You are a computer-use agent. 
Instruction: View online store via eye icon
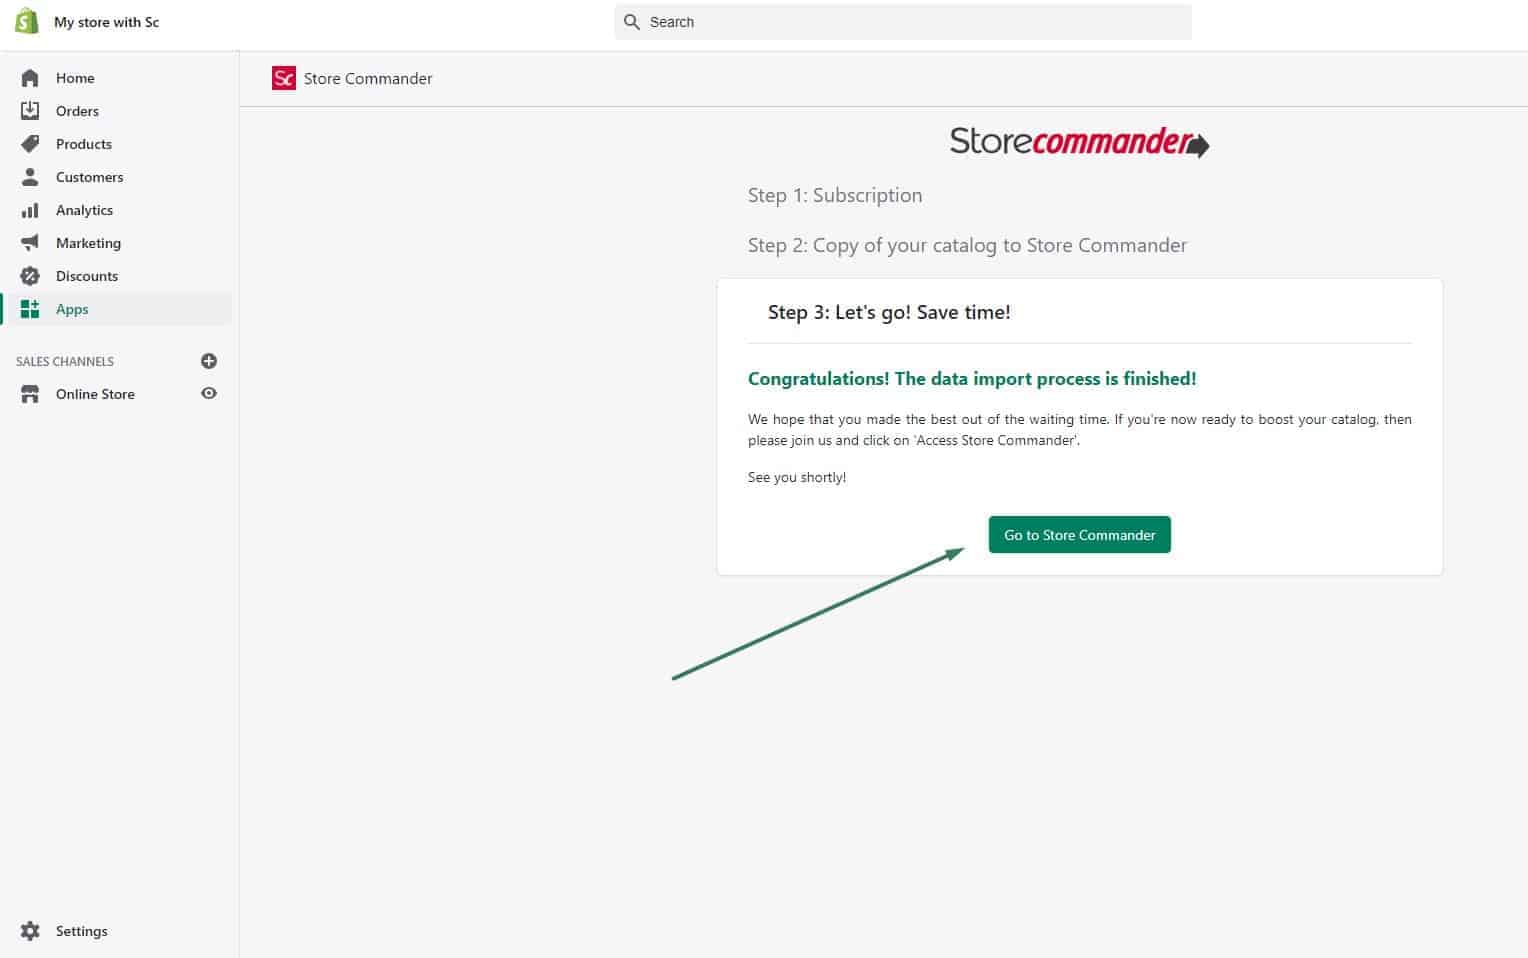point(209,393)
